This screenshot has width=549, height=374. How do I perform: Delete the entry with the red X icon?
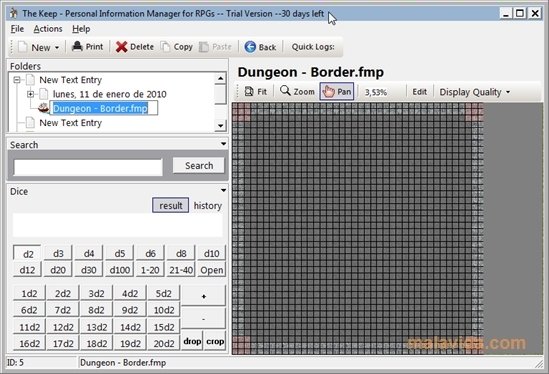[x=121, y=47]
